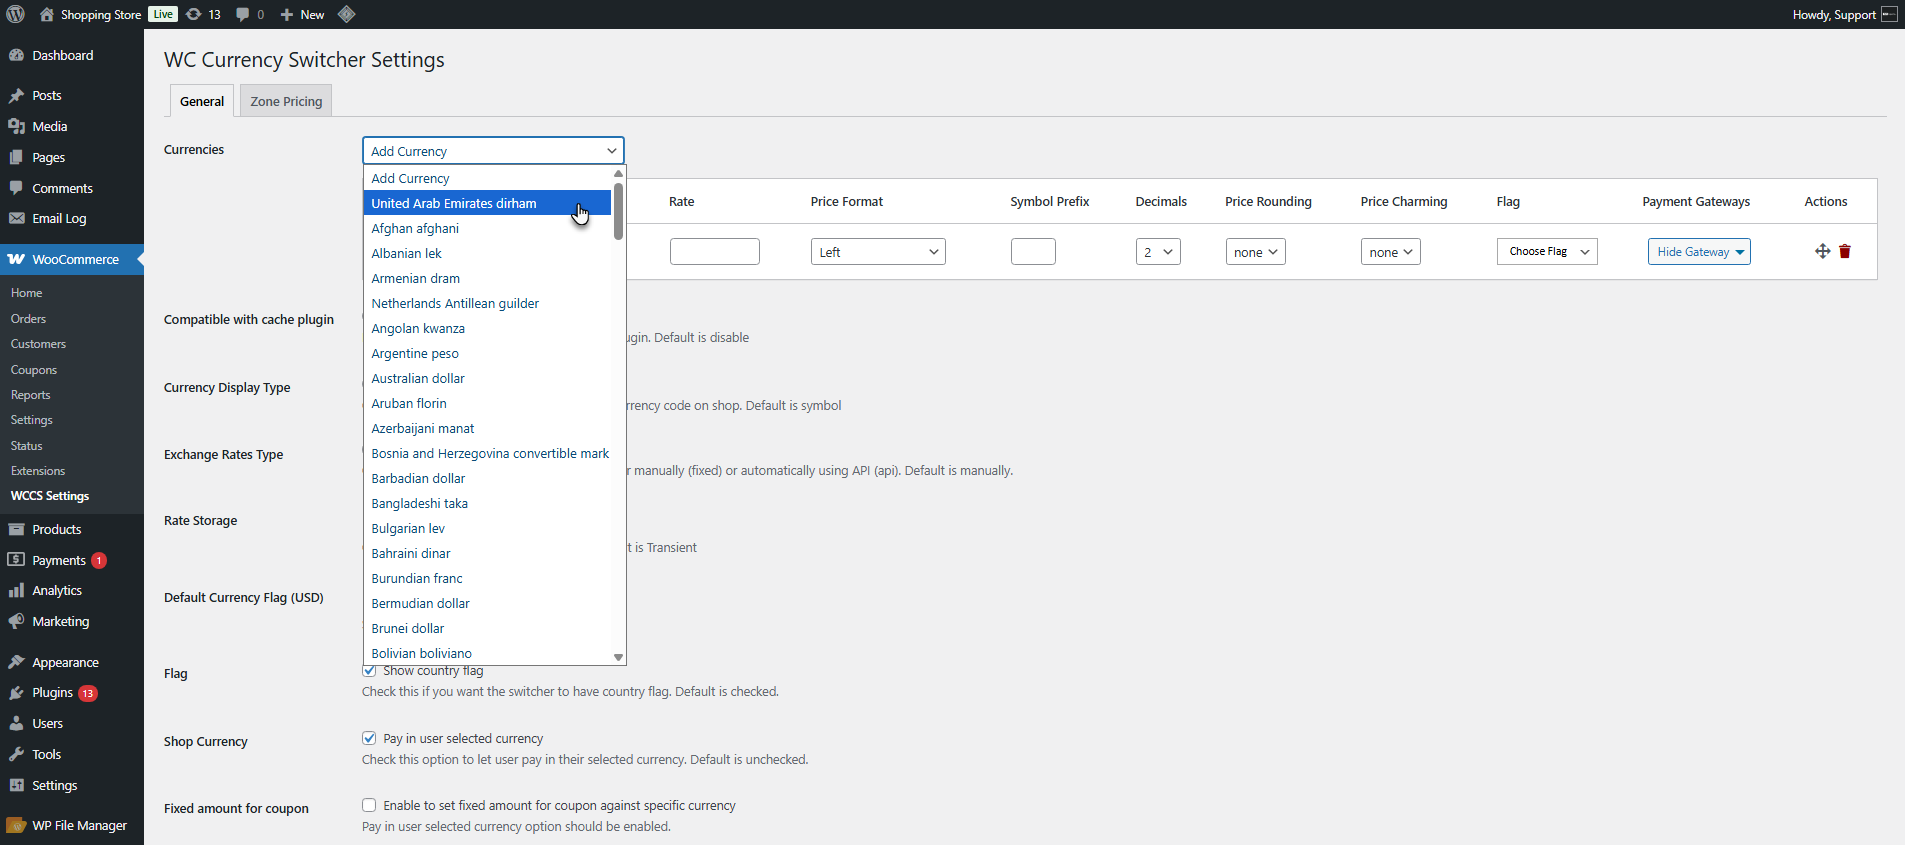The image size is (1905, 845).
Task: Uncheck Pay in user selected currency
Action: [369, 738]
